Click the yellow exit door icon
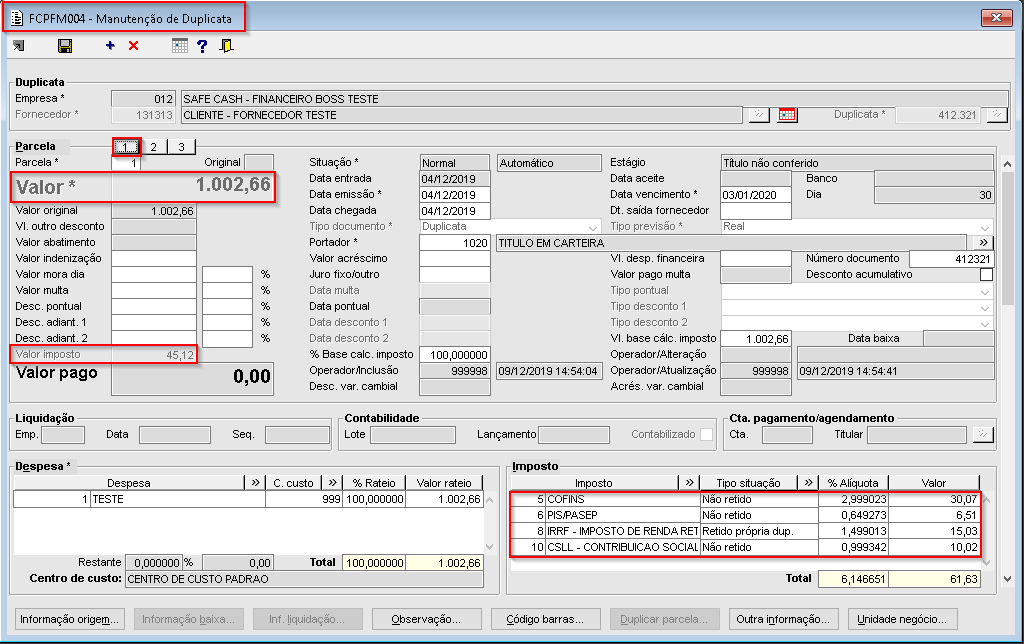Image resolution: width=1024 pixels, height=644 pixels. 227,46
